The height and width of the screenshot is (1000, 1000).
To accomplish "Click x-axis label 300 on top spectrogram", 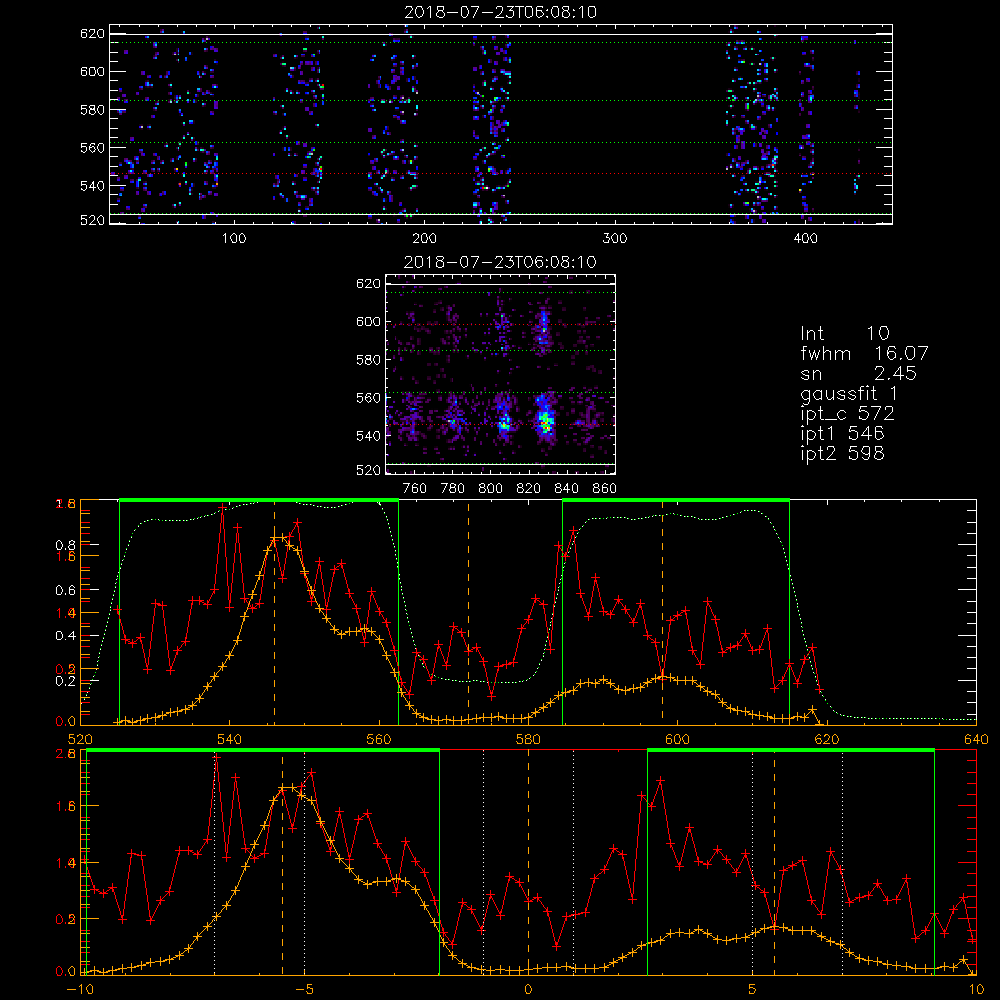I will [x=615, y=239].
